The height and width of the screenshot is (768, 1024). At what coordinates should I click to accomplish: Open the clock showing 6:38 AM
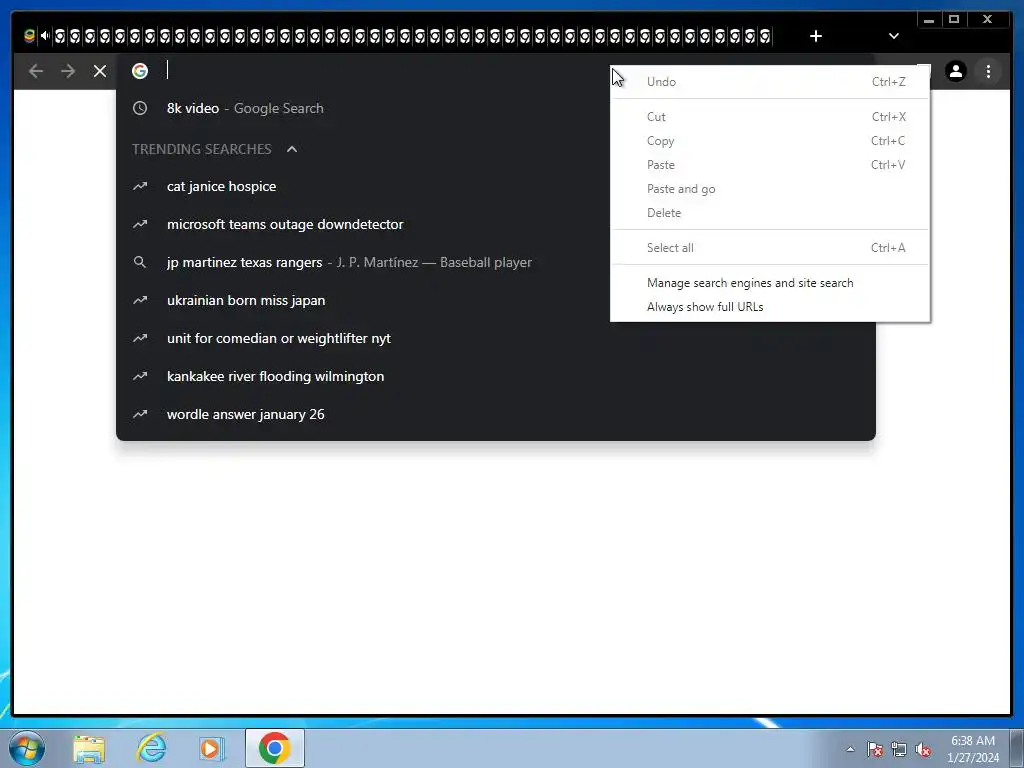pos(973,749)
